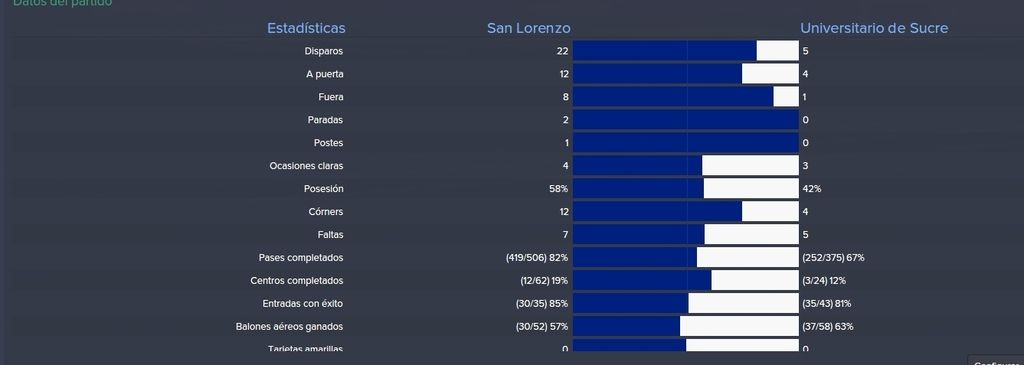Click the Centros completados label
The height and width of the screenshot is (365, 1024).
click(x=296, y=281)
